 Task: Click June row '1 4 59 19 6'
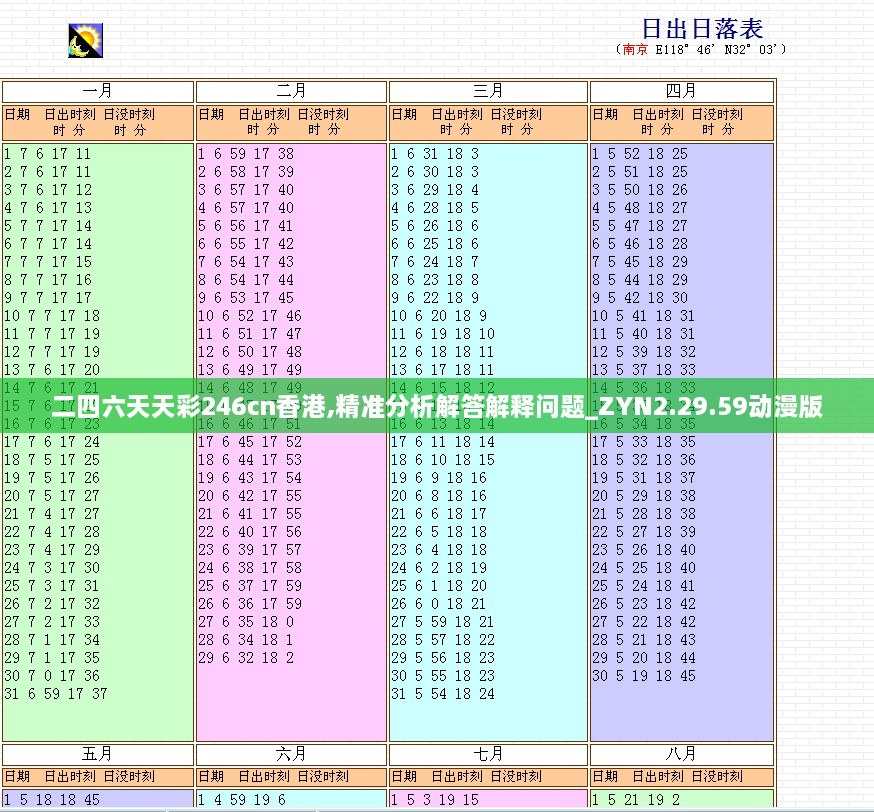pyautogui.click(x=242, y=800)
